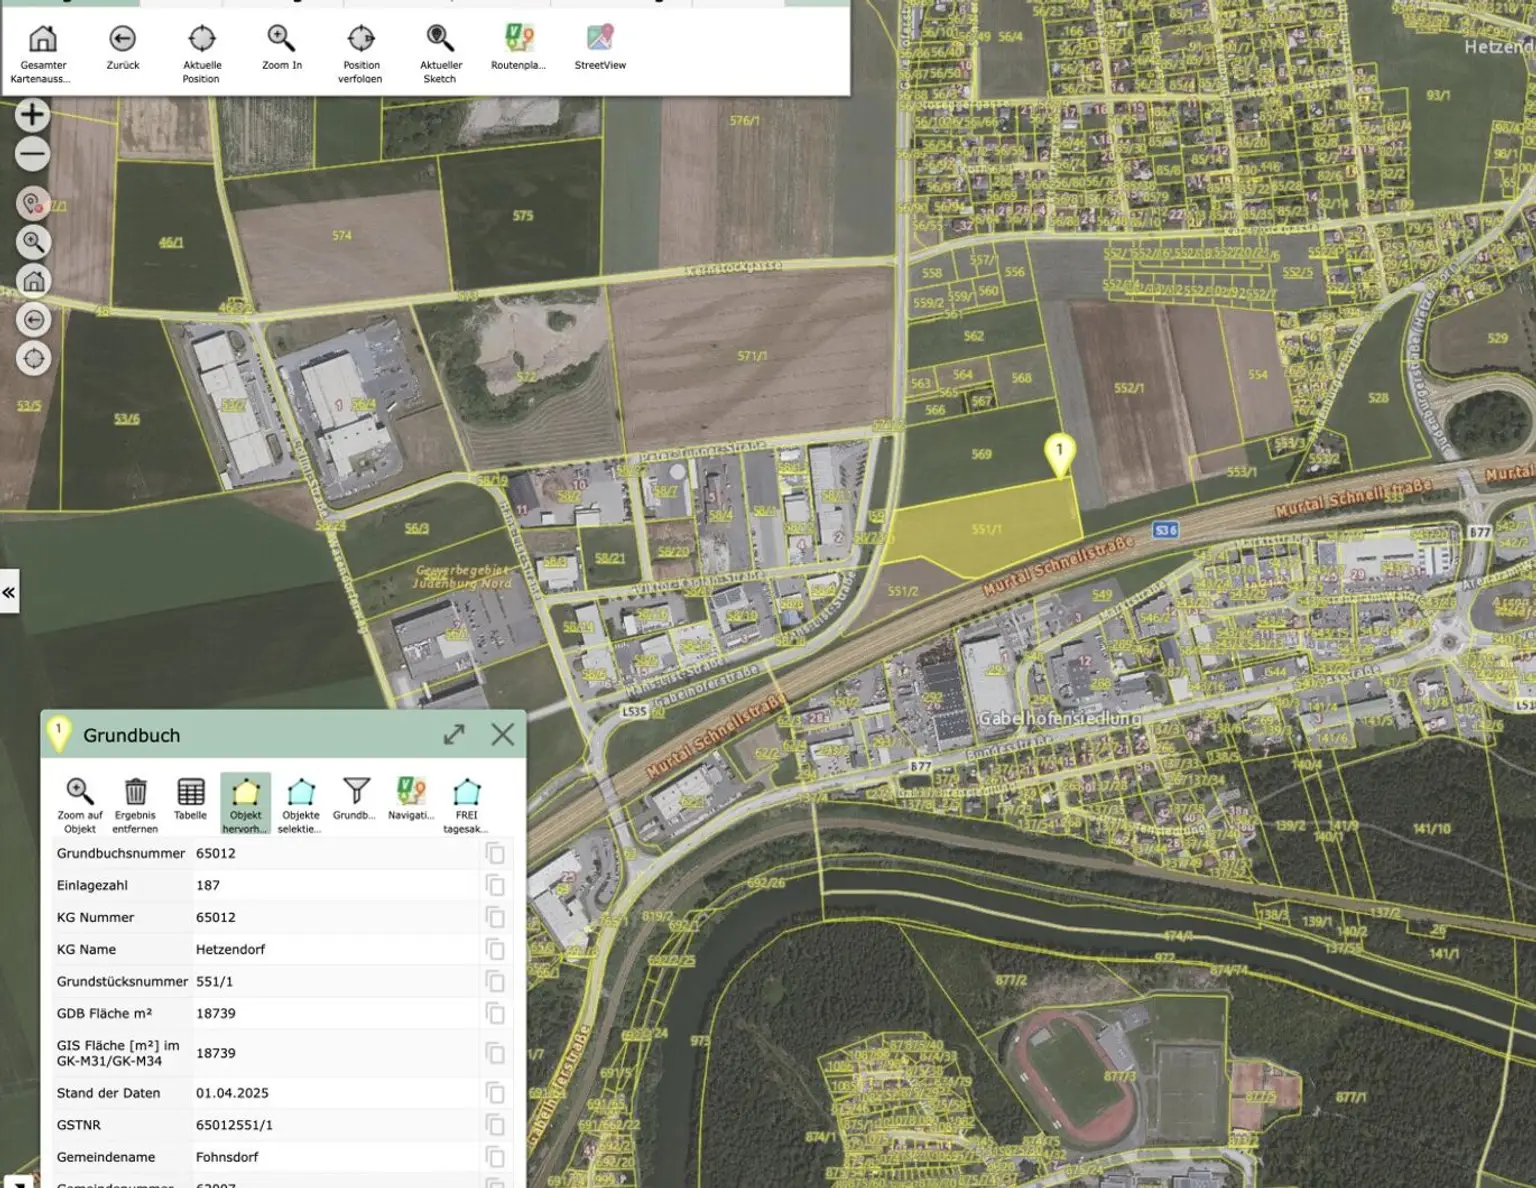
Task: Open the Grundbuch filter funnel
Action: (356, 792)
